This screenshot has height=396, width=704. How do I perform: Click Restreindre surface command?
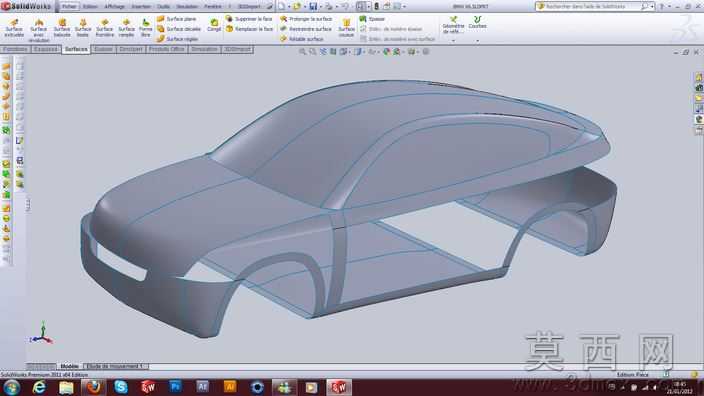coord(305,29)
